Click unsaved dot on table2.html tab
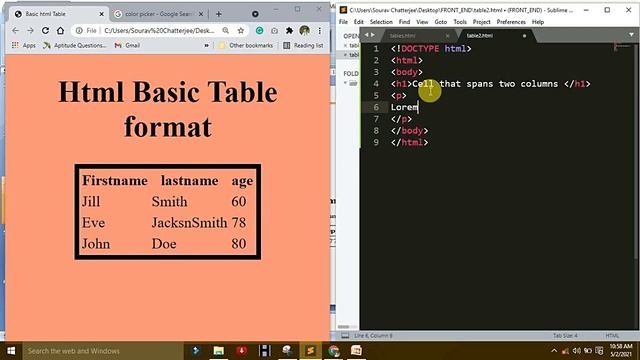This screenshot has height=360, width=640. (x=524, y=36)
